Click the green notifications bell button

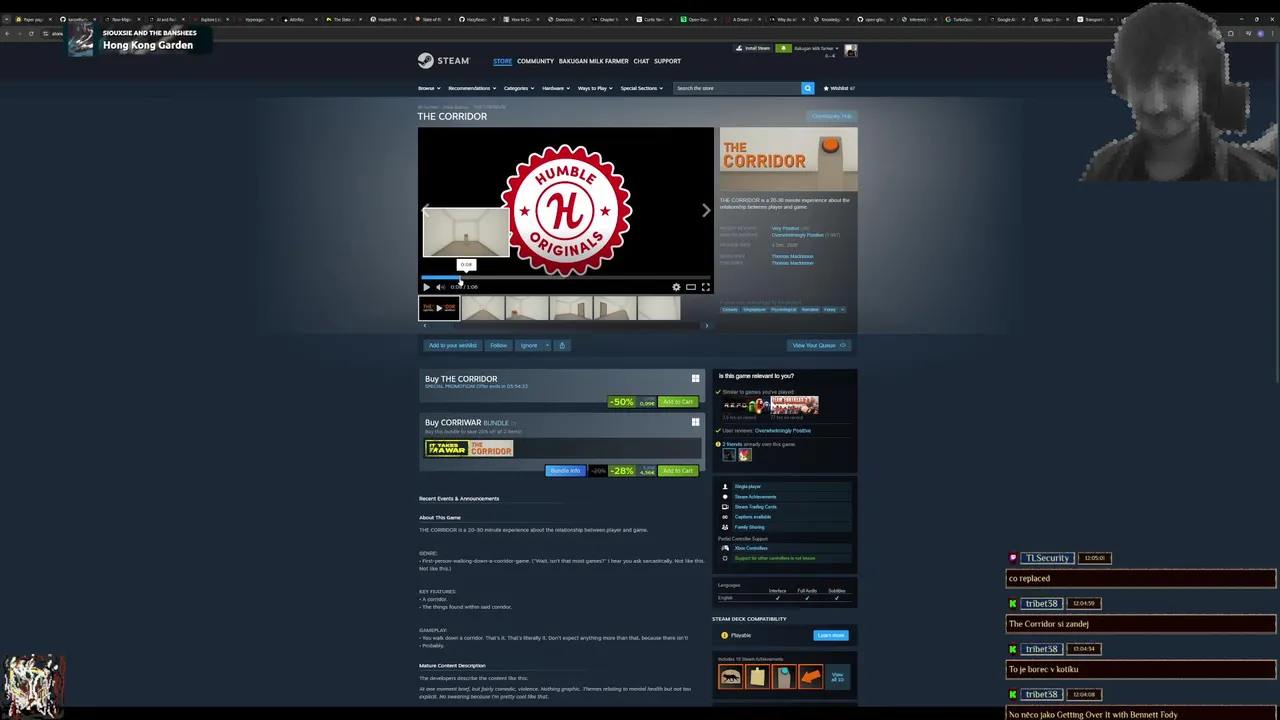click(784, 48)
